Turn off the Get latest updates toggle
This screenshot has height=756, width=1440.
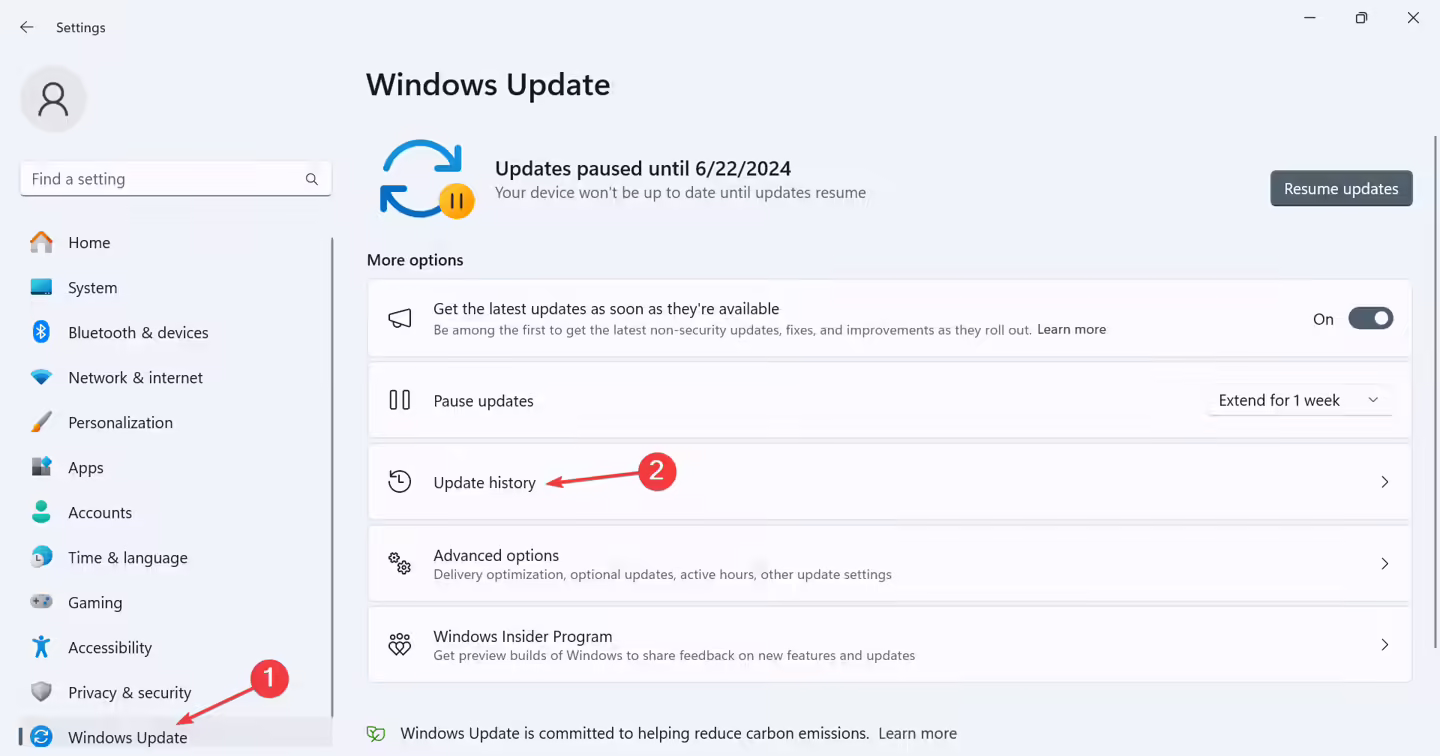tap(1370, 319)
